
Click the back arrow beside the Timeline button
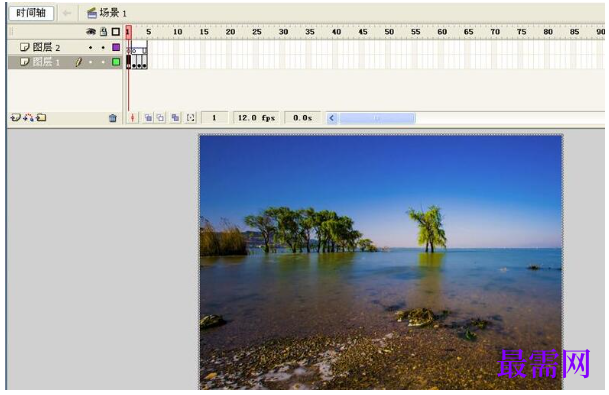(67, 13)
